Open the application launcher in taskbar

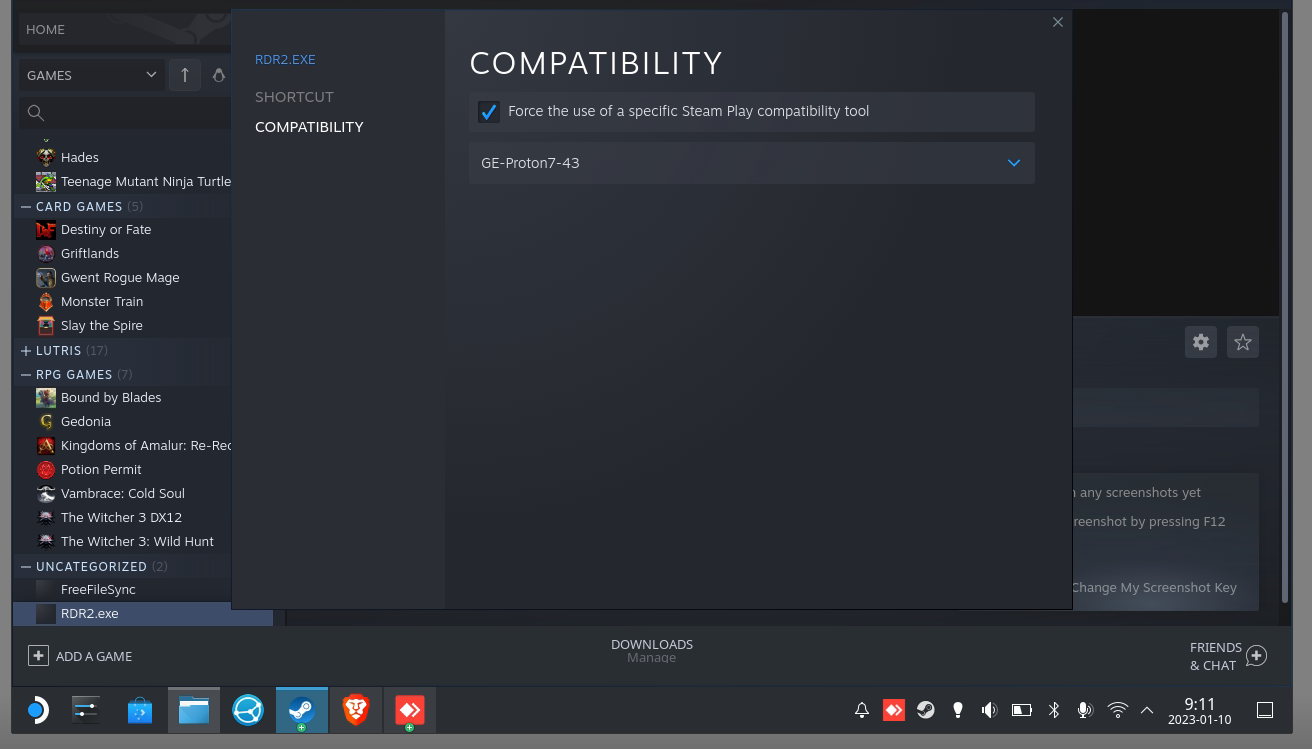pos(37,711)
